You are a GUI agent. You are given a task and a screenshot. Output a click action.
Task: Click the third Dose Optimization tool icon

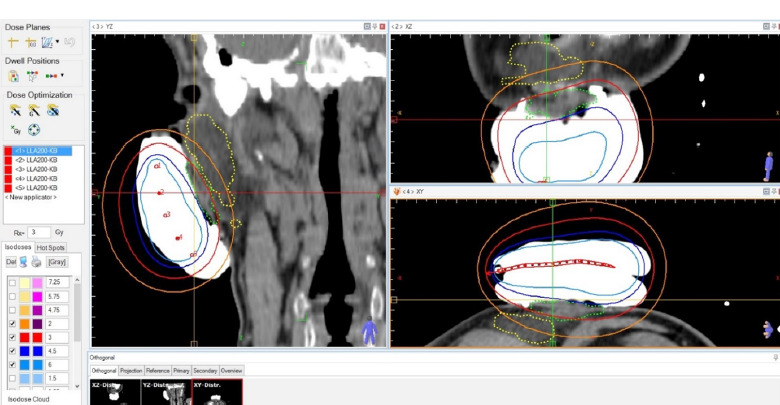point(52,110)
